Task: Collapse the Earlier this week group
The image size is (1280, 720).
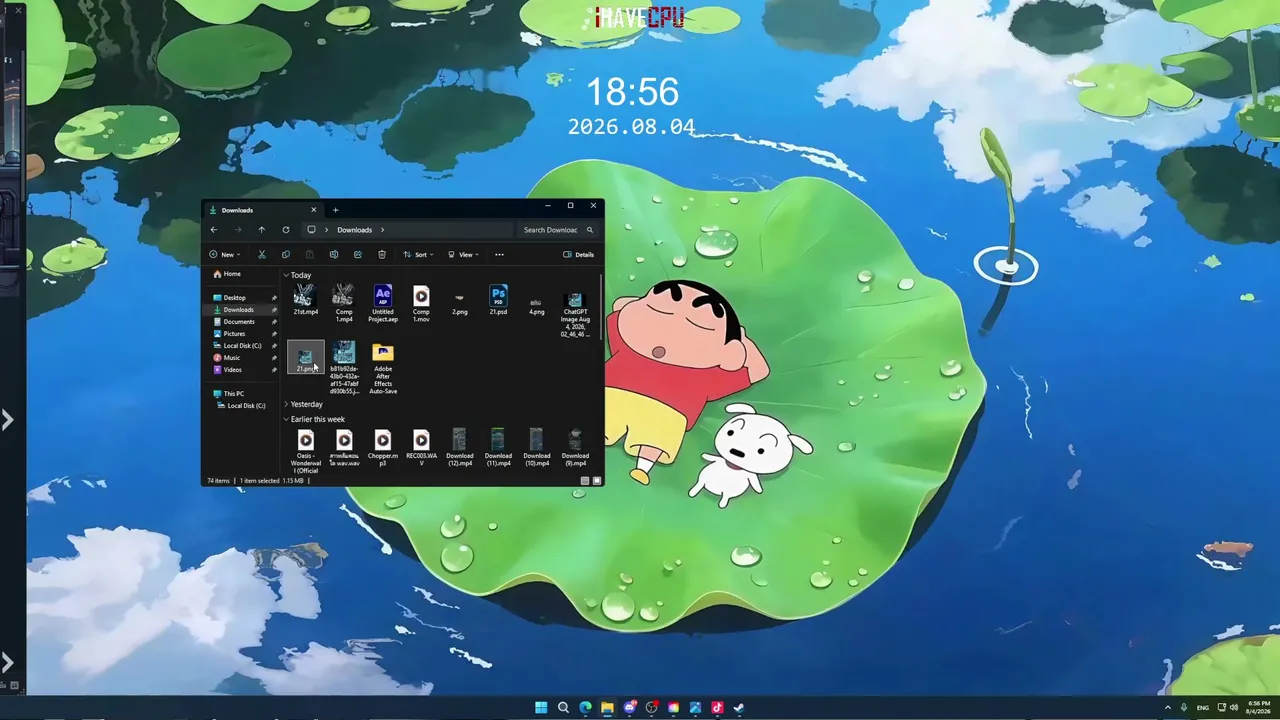Action: (286, 420)
